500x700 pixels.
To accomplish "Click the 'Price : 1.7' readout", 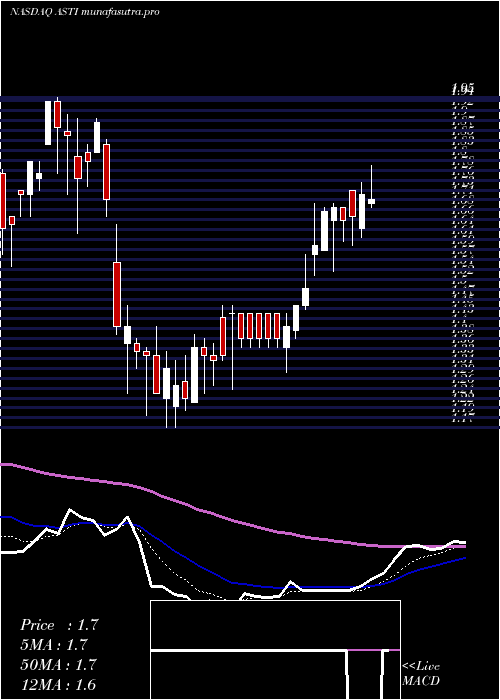I will [x=59, y=625].
